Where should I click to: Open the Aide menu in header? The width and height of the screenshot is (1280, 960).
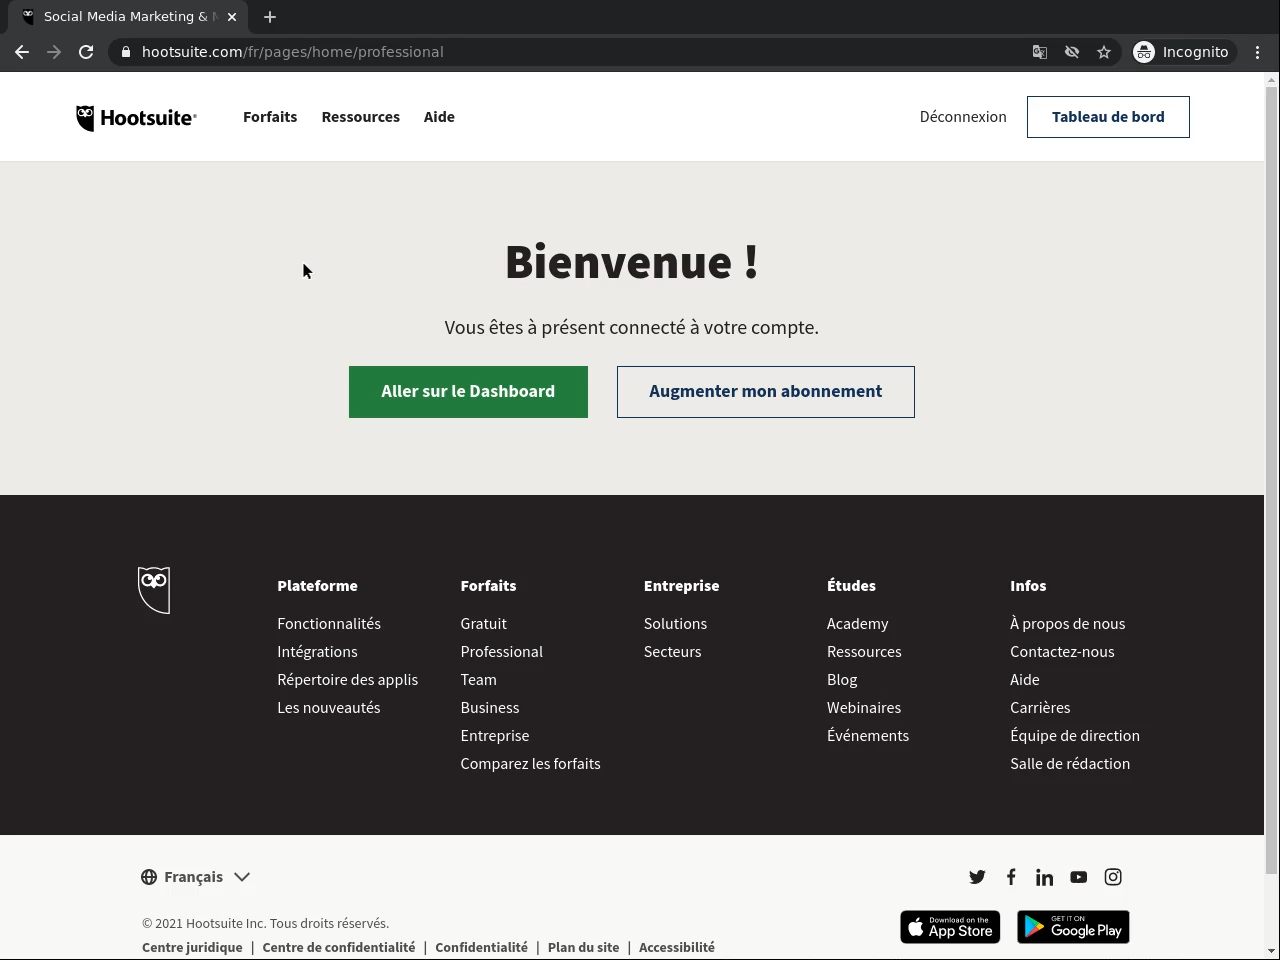pyautogui.click(x=439, y=117)
